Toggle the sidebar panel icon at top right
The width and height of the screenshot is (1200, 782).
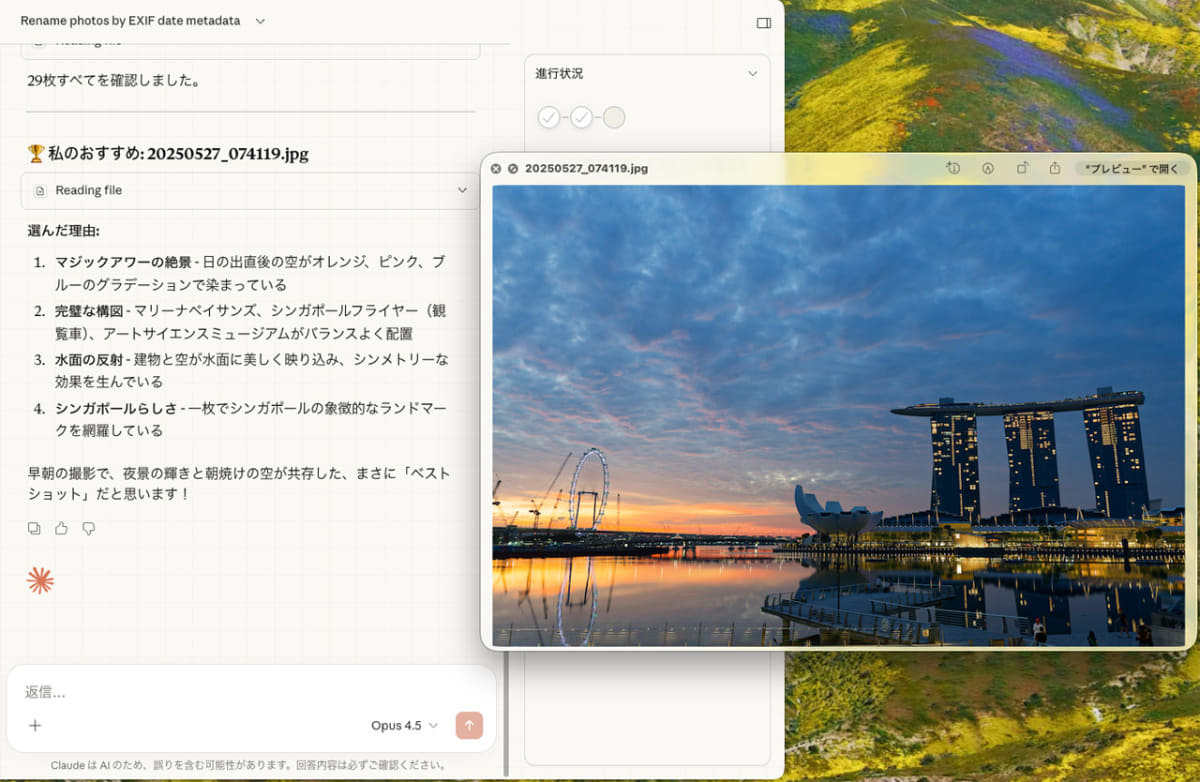[x=765, y=21]
